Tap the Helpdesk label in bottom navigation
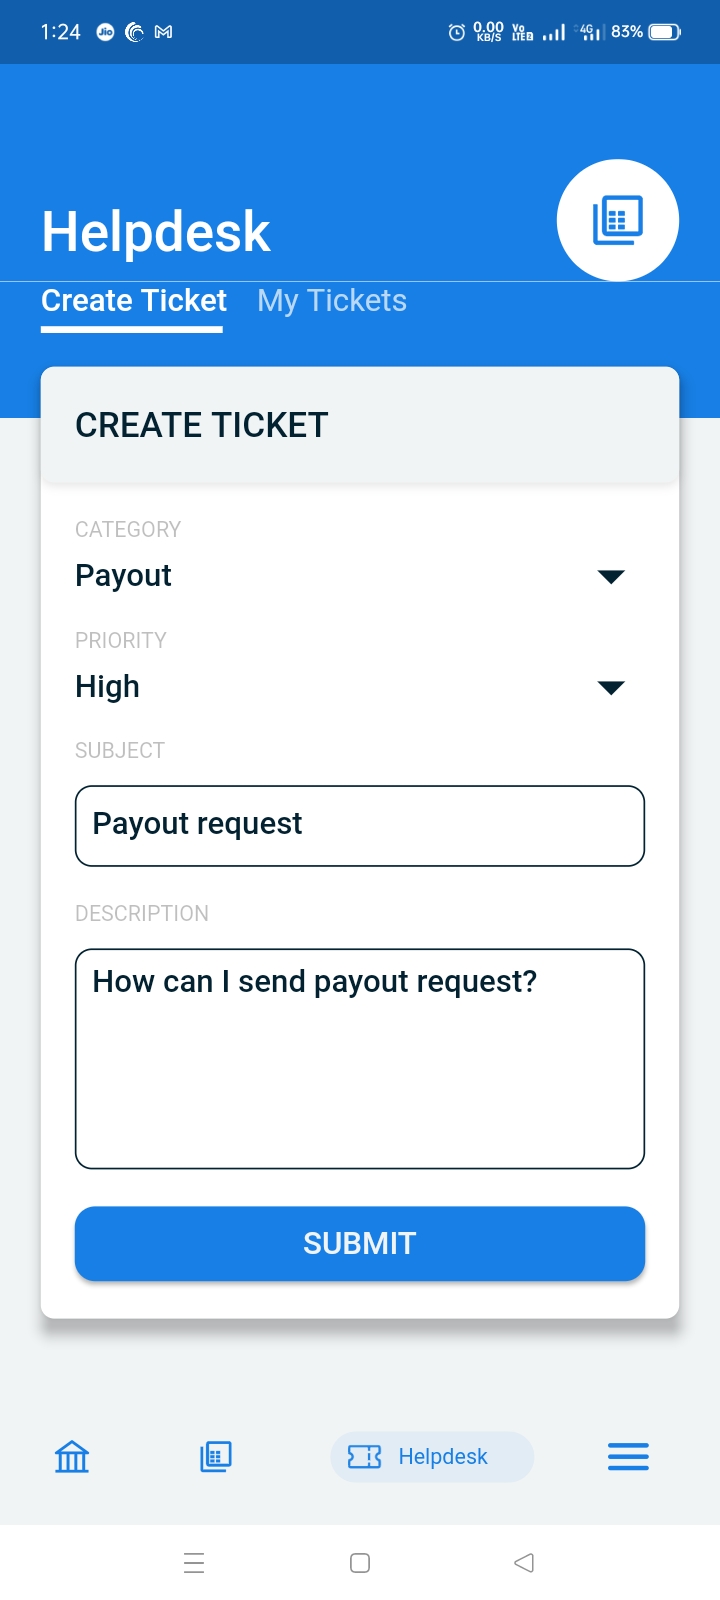The width and height of the screenshot is (720, 1600). 443,1457
